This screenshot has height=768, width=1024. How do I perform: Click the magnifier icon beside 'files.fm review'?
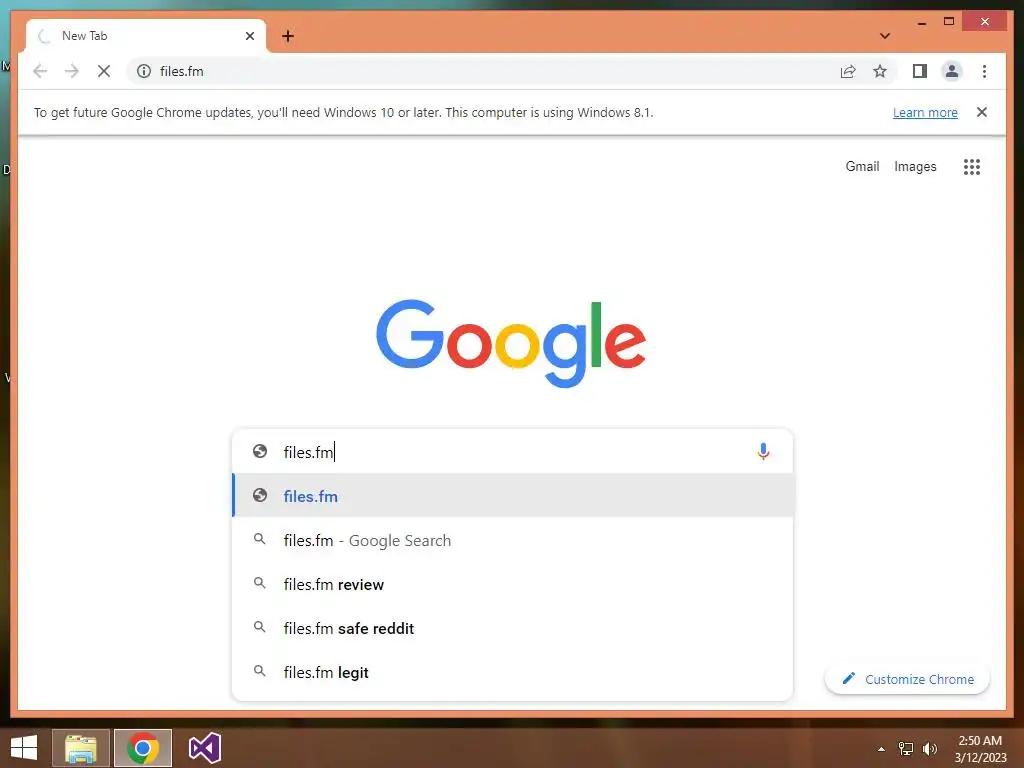[x=260, y=583]
